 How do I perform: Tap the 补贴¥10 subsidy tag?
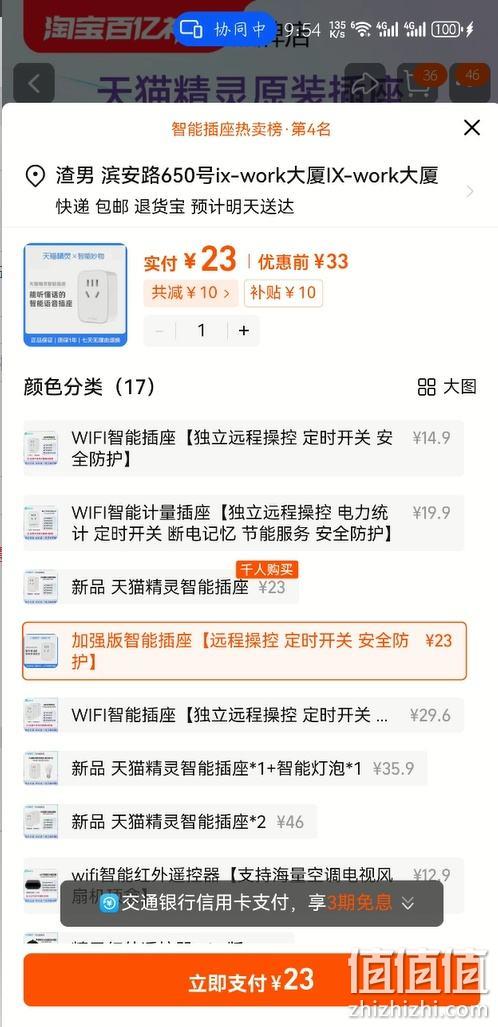(x=283, y=292)
